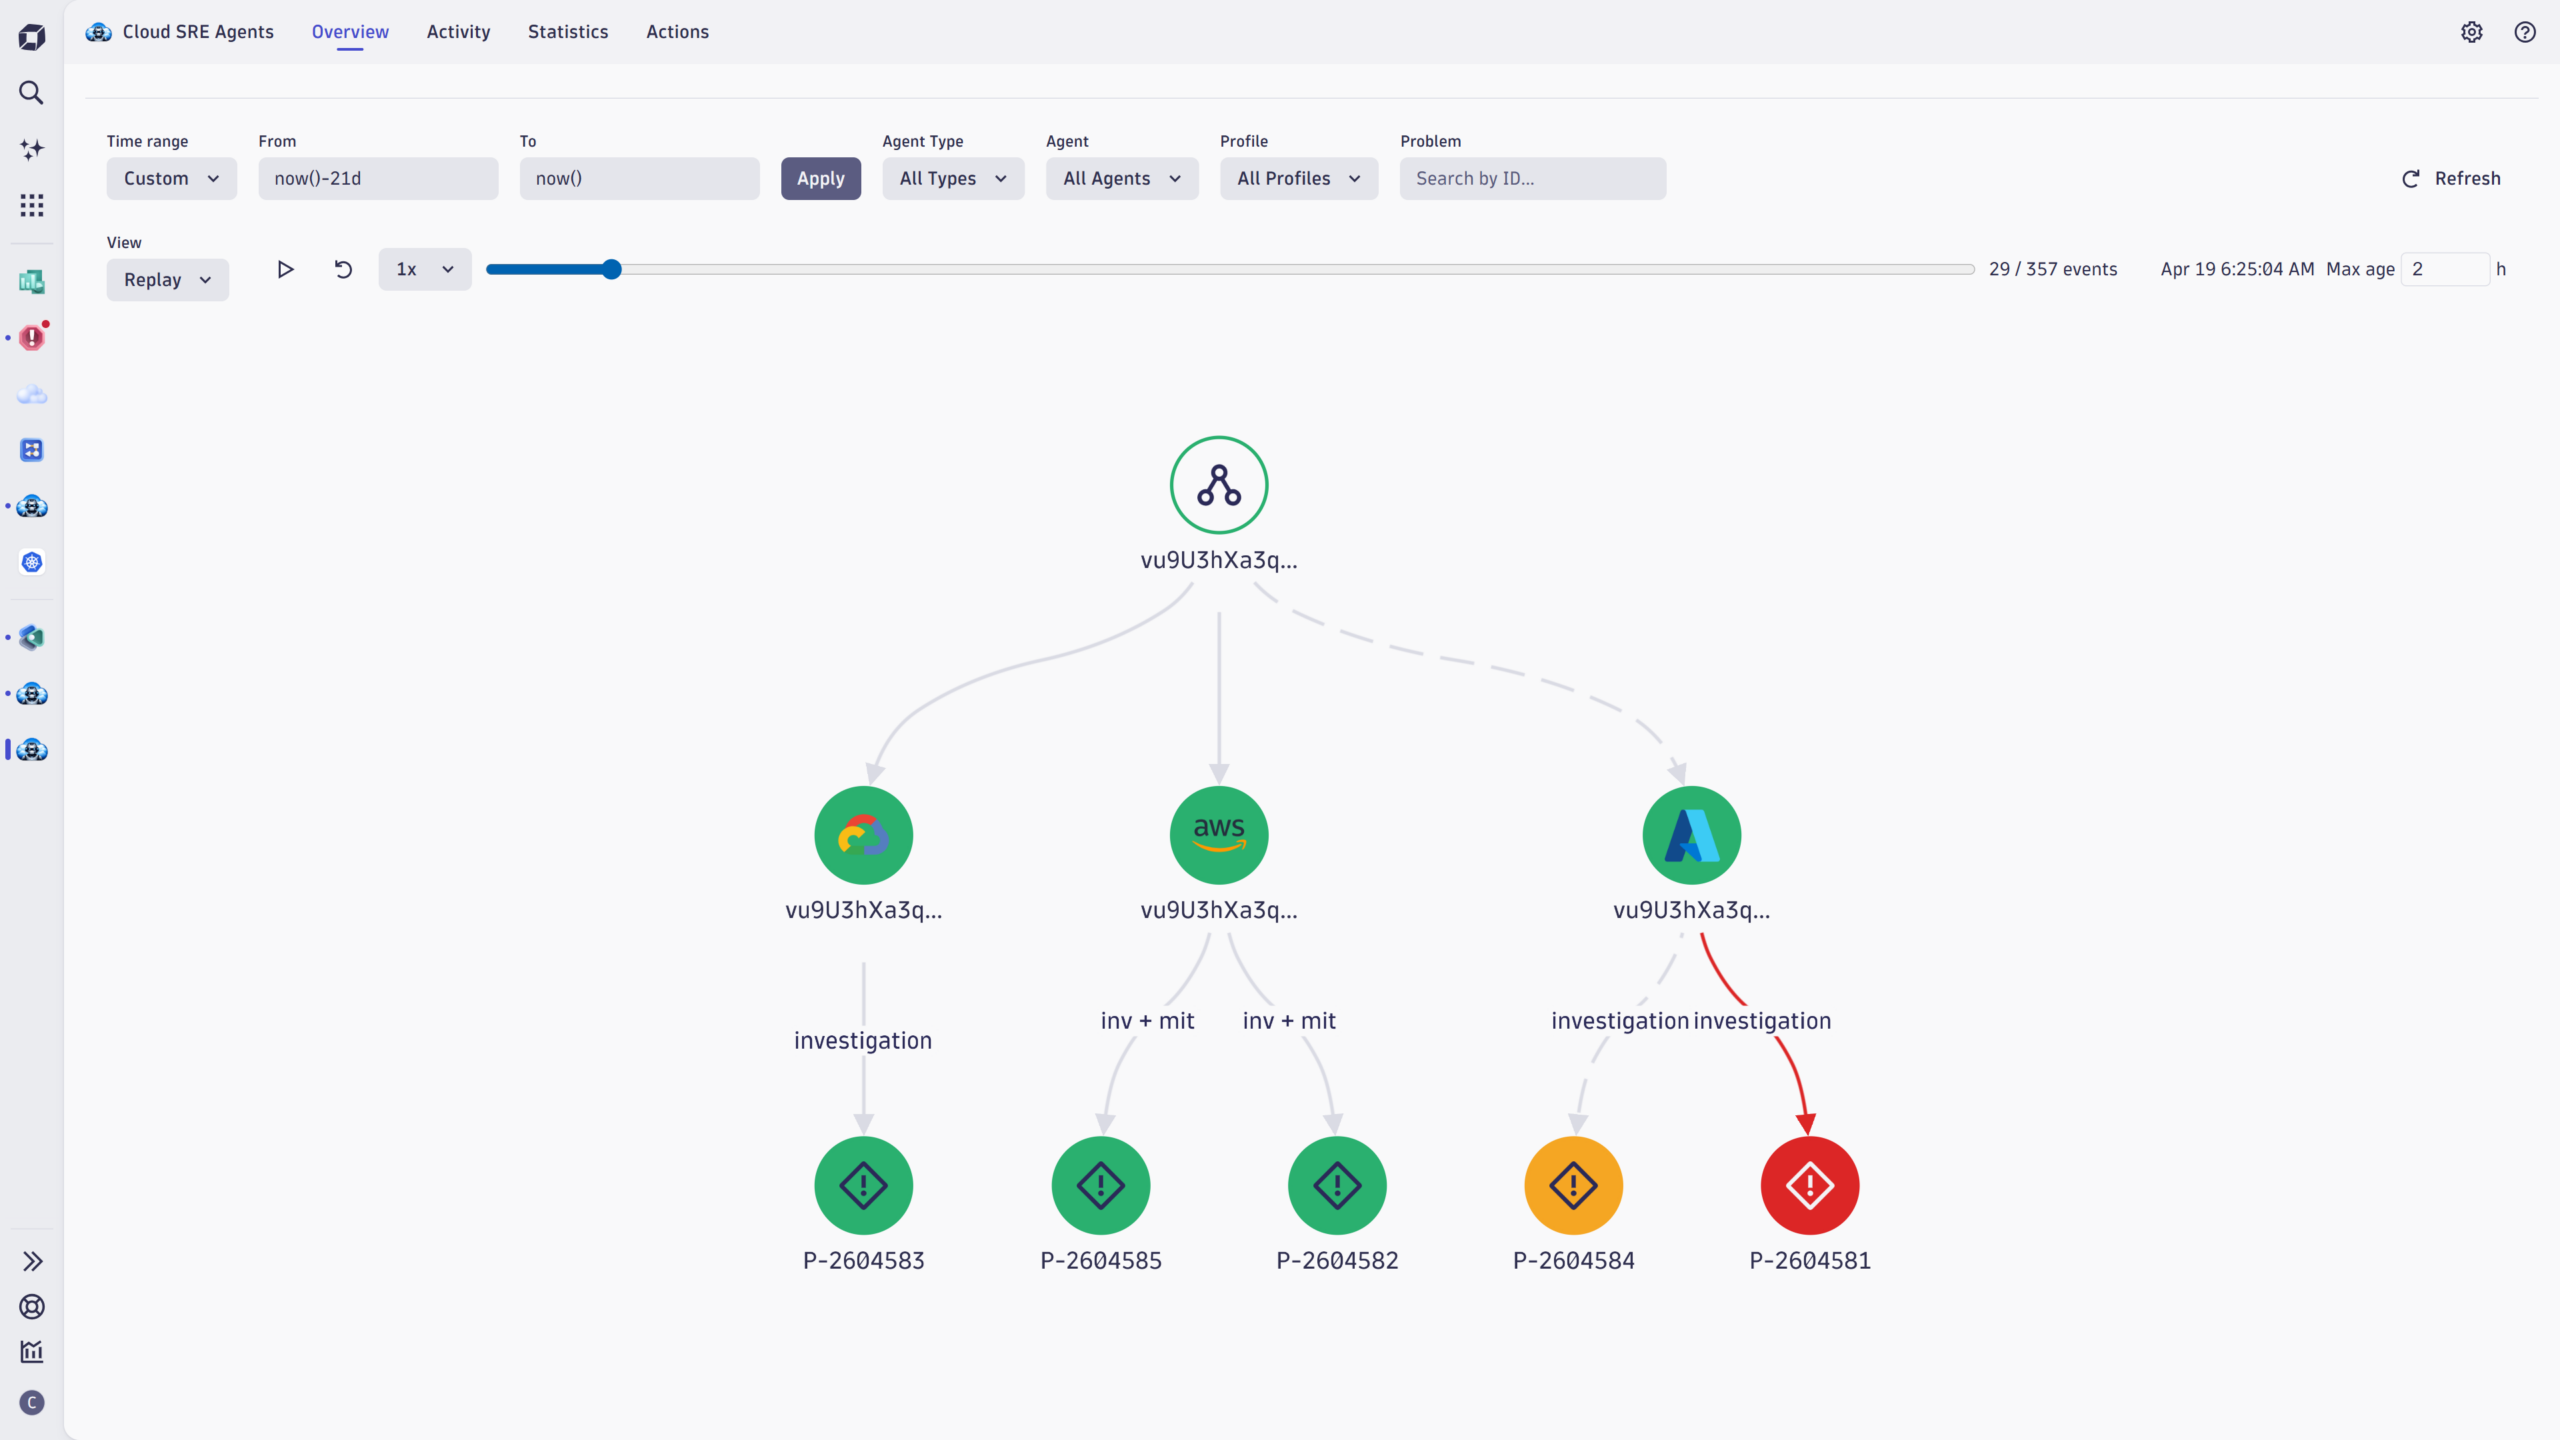This screenshot has width=2560, height=1440.
Task: Open the All Profiles dropdown
Action: 1299,178
